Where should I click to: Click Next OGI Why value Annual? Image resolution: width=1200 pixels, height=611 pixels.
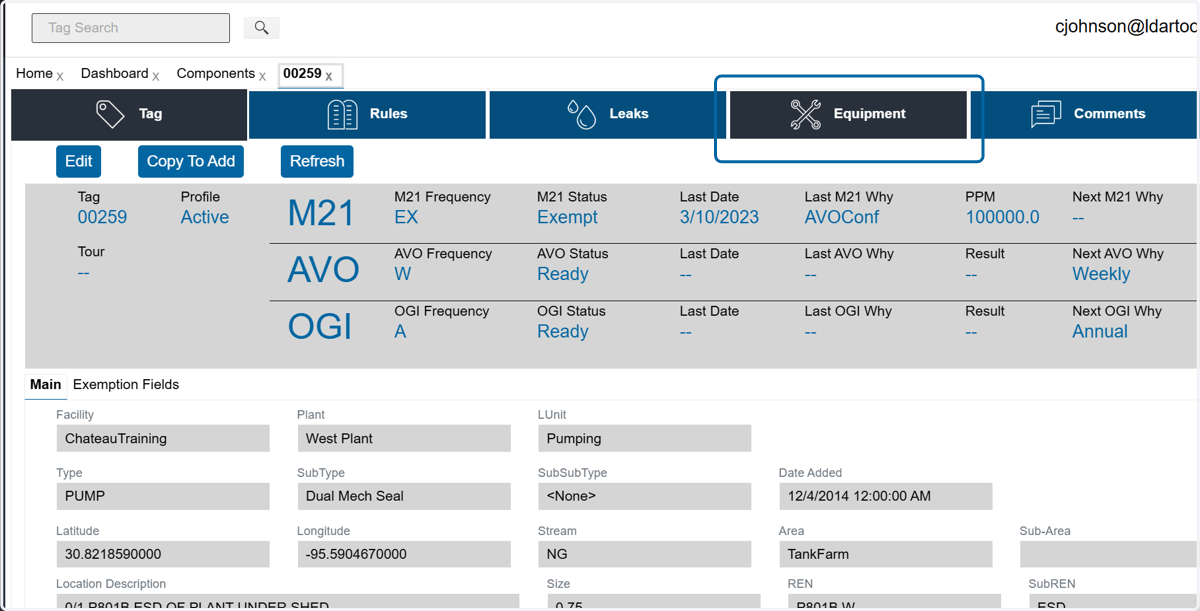click(1100, 331)
